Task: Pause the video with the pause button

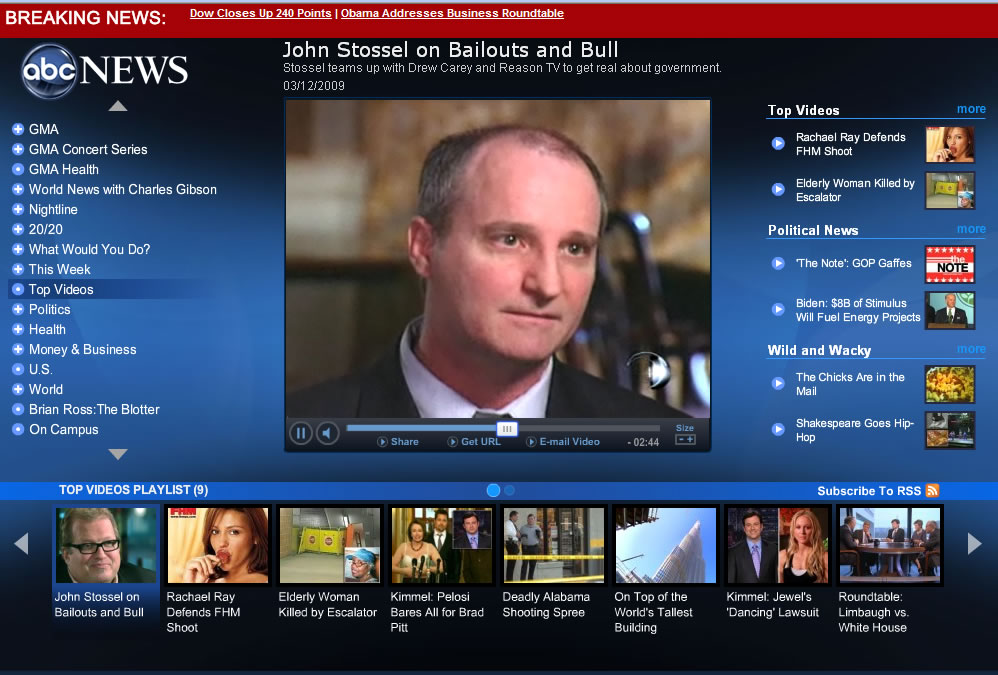Action: [x=300, y=433]
